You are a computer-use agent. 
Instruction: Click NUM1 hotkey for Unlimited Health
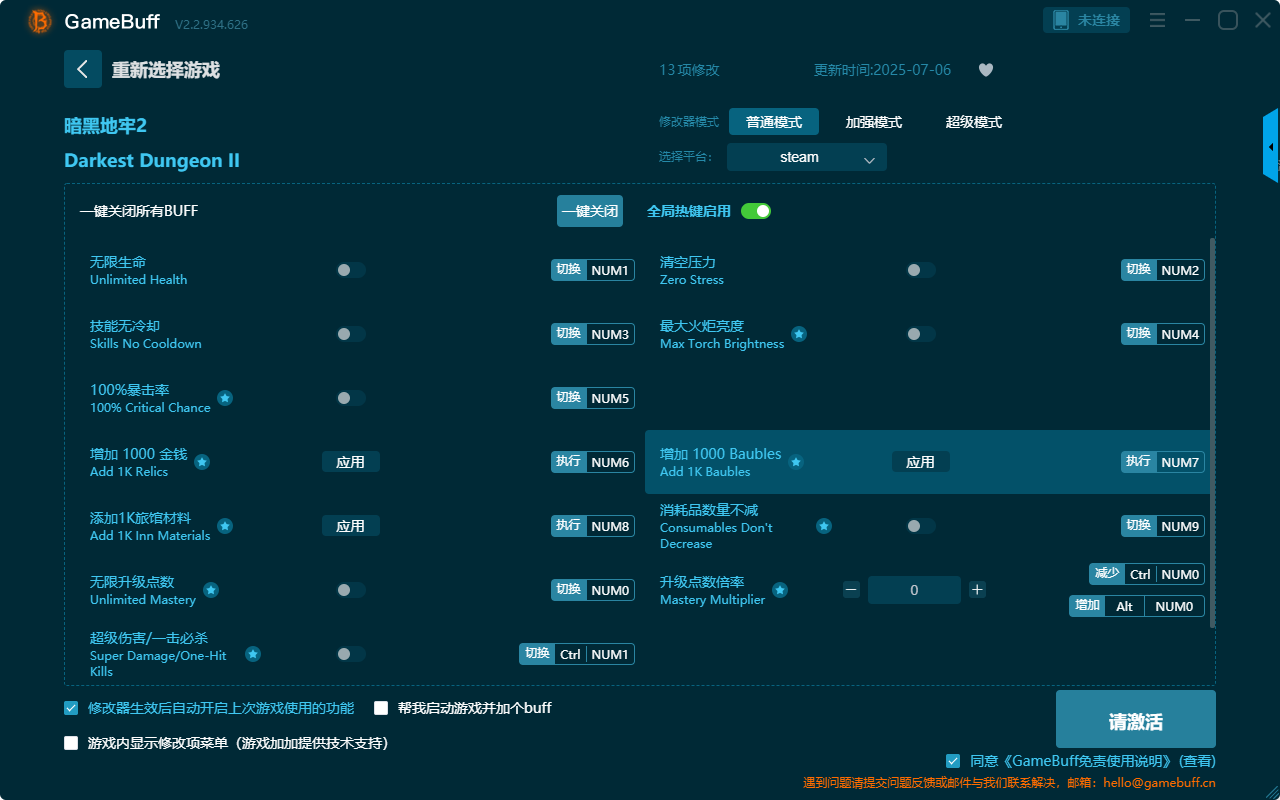click(x=593, y=270)
